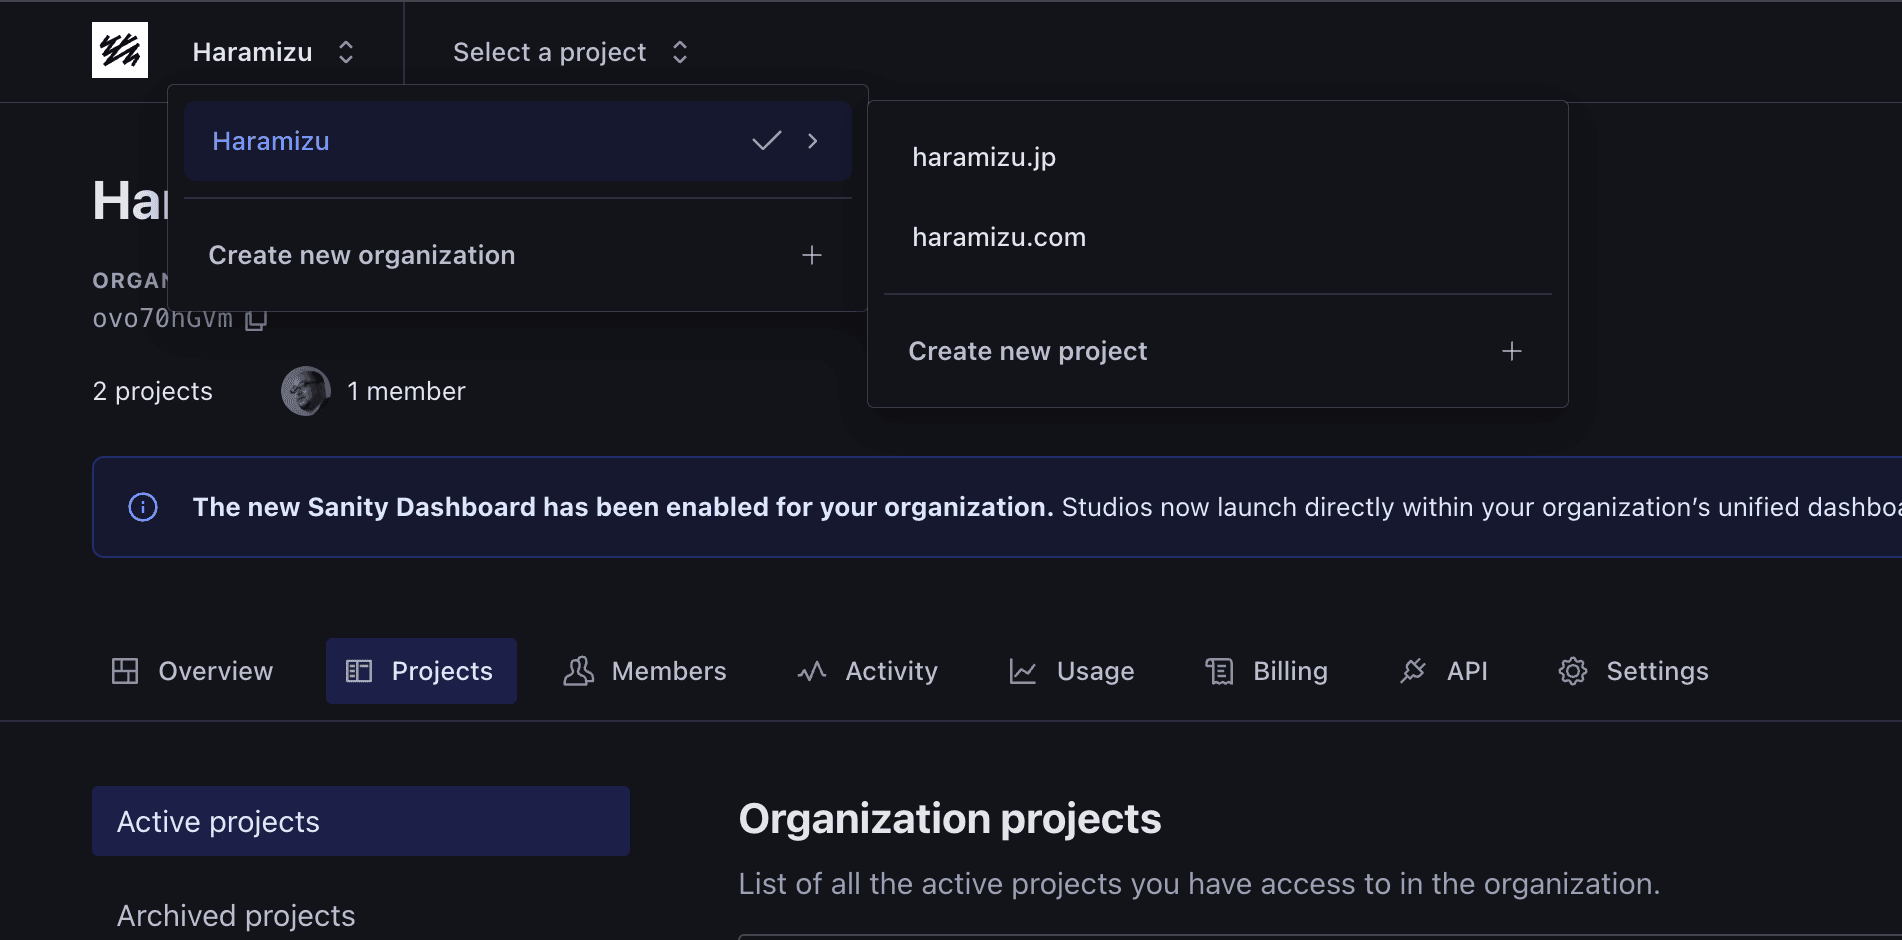Click the Settings gear icon
Image resolution: width=1902 pixels, height=940 pixels.
point(1572,671)
